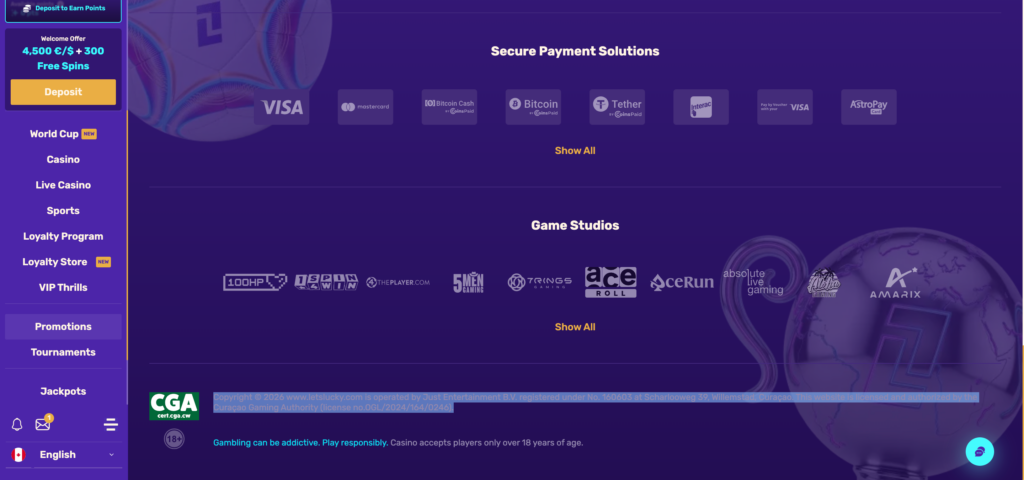Open the Aloha Gaming studio logo
This screenshot has height=480, width=1024.
(x=824, y=283)
